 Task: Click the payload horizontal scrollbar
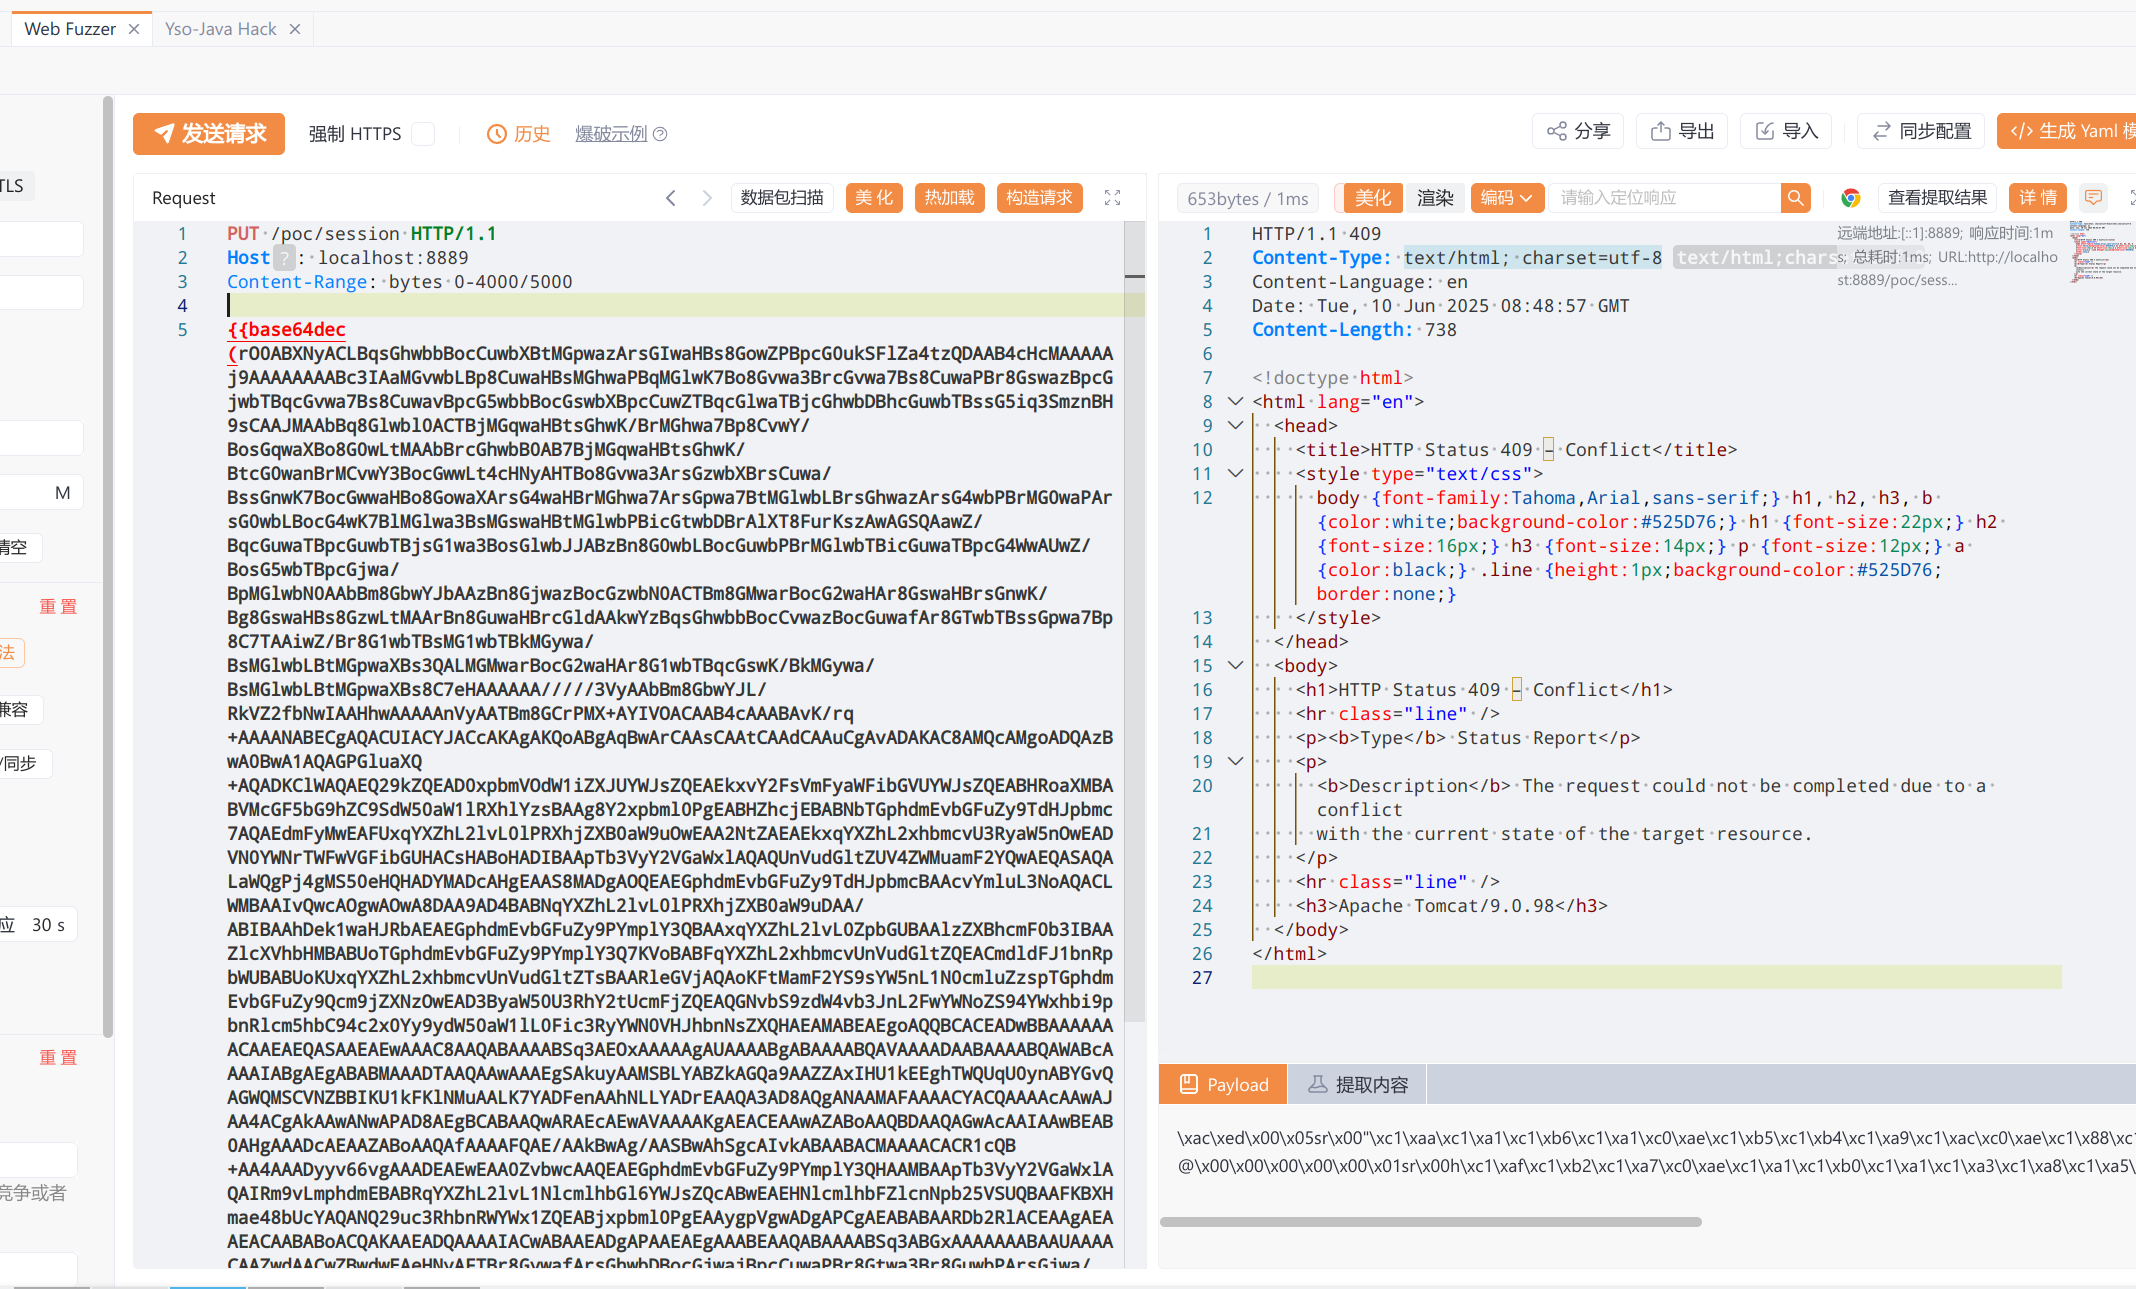click(x=1430, y=1222)
